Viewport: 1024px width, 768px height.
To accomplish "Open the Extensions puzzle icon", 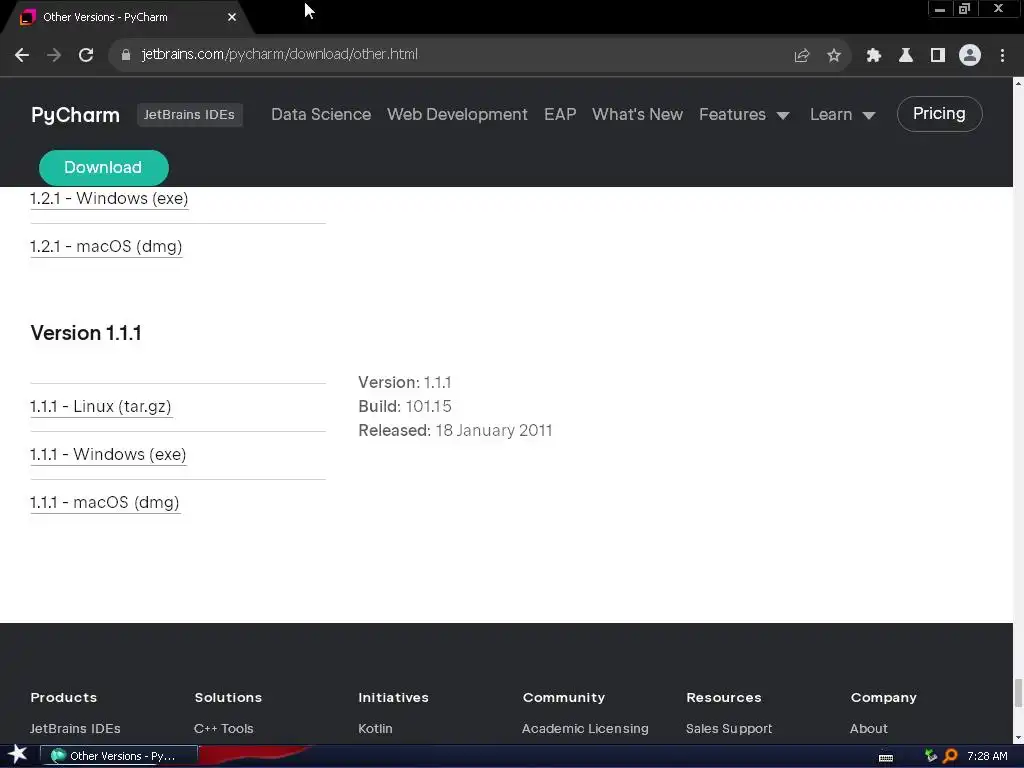I will point(874,56).
